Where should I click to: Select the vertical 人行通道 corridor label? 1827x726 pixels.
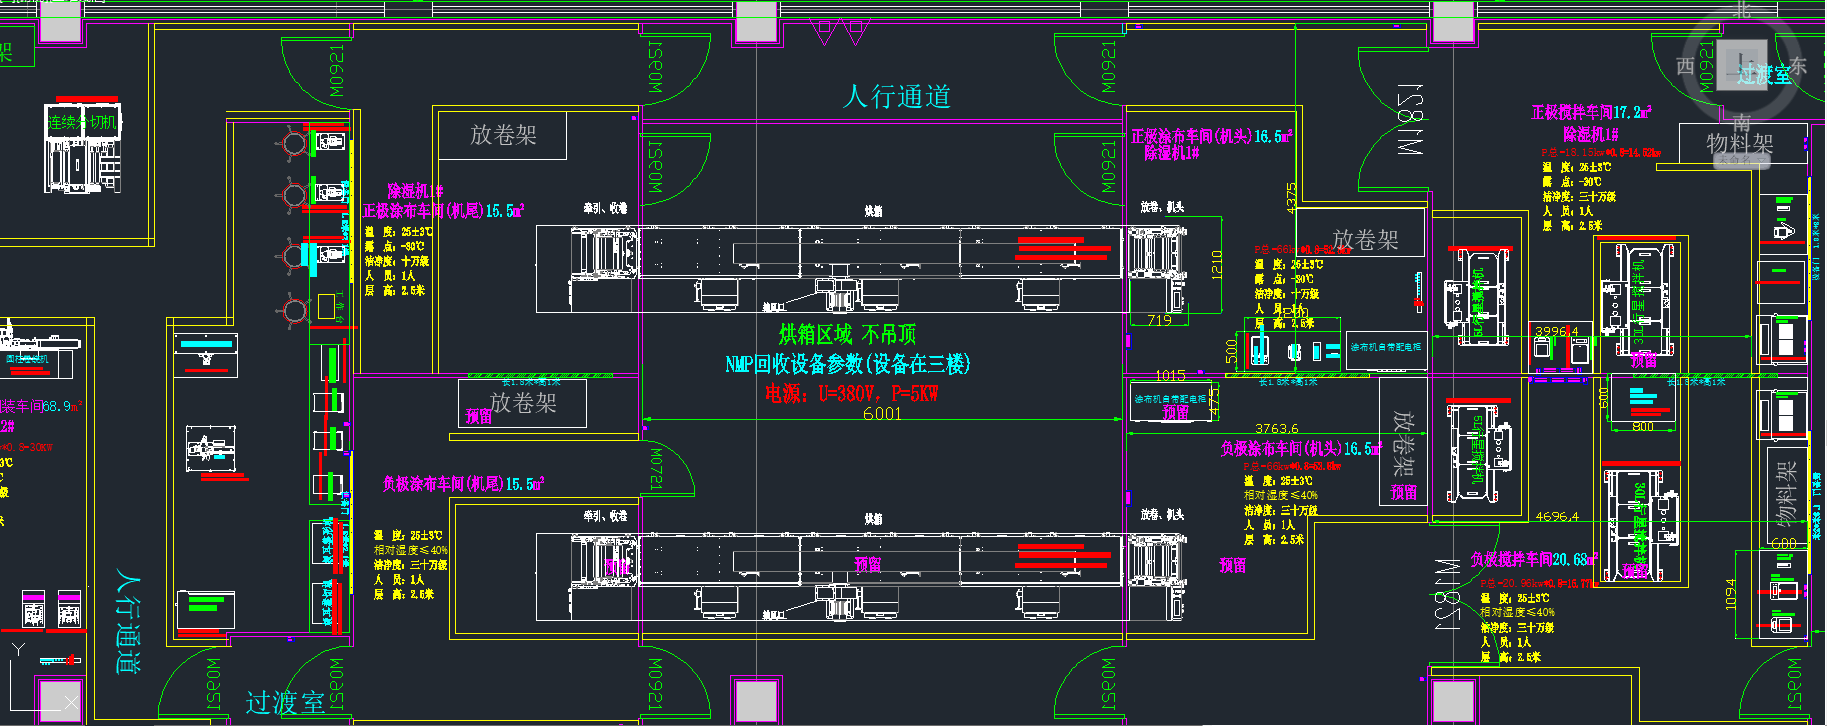point(128,622)
